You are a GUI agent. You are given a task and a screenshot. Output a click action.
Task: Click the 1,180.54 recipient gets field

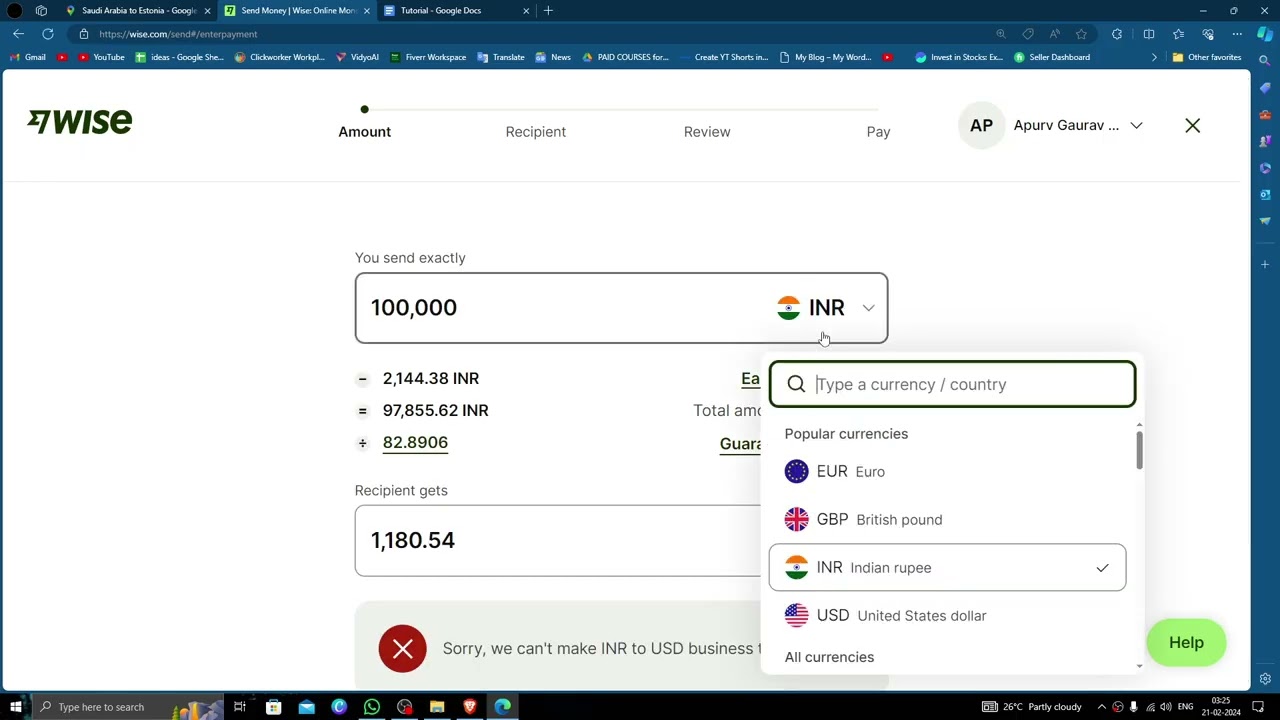[x=558, y=540]
